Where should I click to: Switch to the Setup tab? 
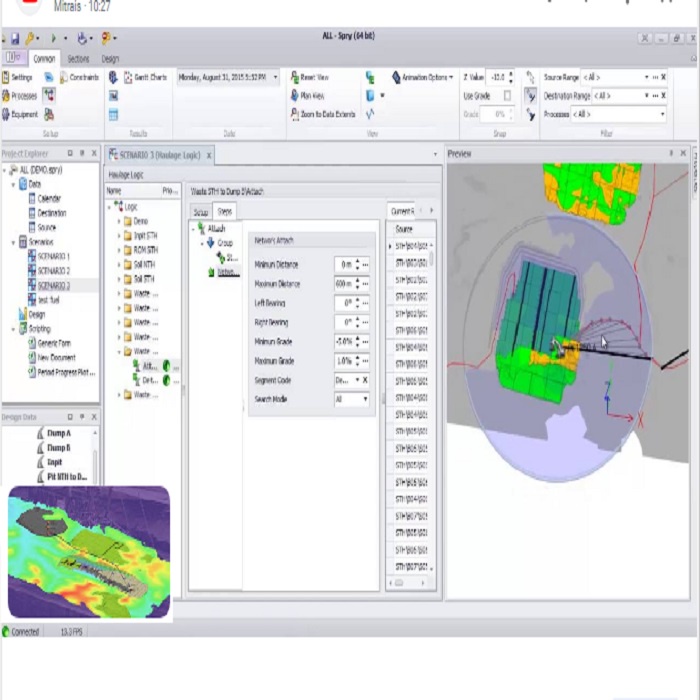click(x=200, y=212)
